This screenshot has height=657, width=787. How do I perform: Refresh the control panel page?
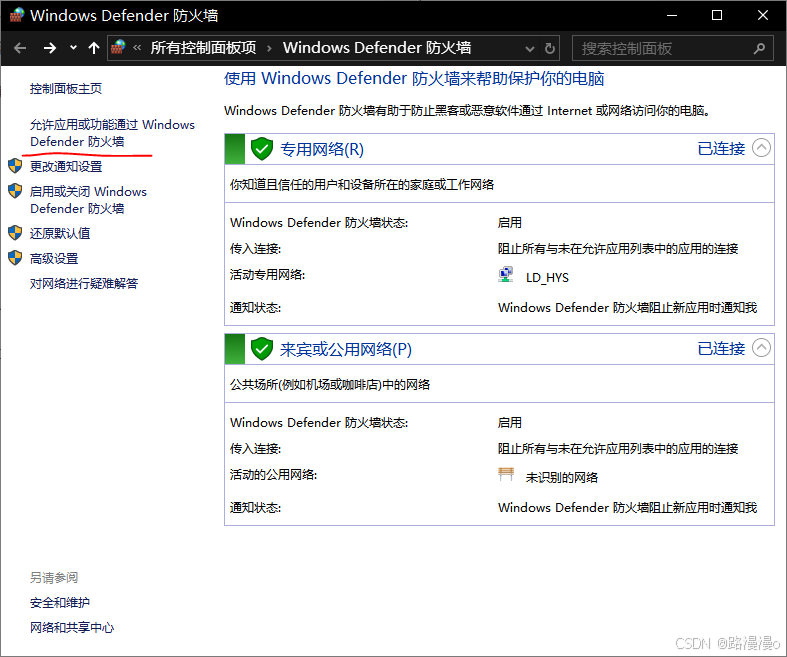tap(550, 48)
